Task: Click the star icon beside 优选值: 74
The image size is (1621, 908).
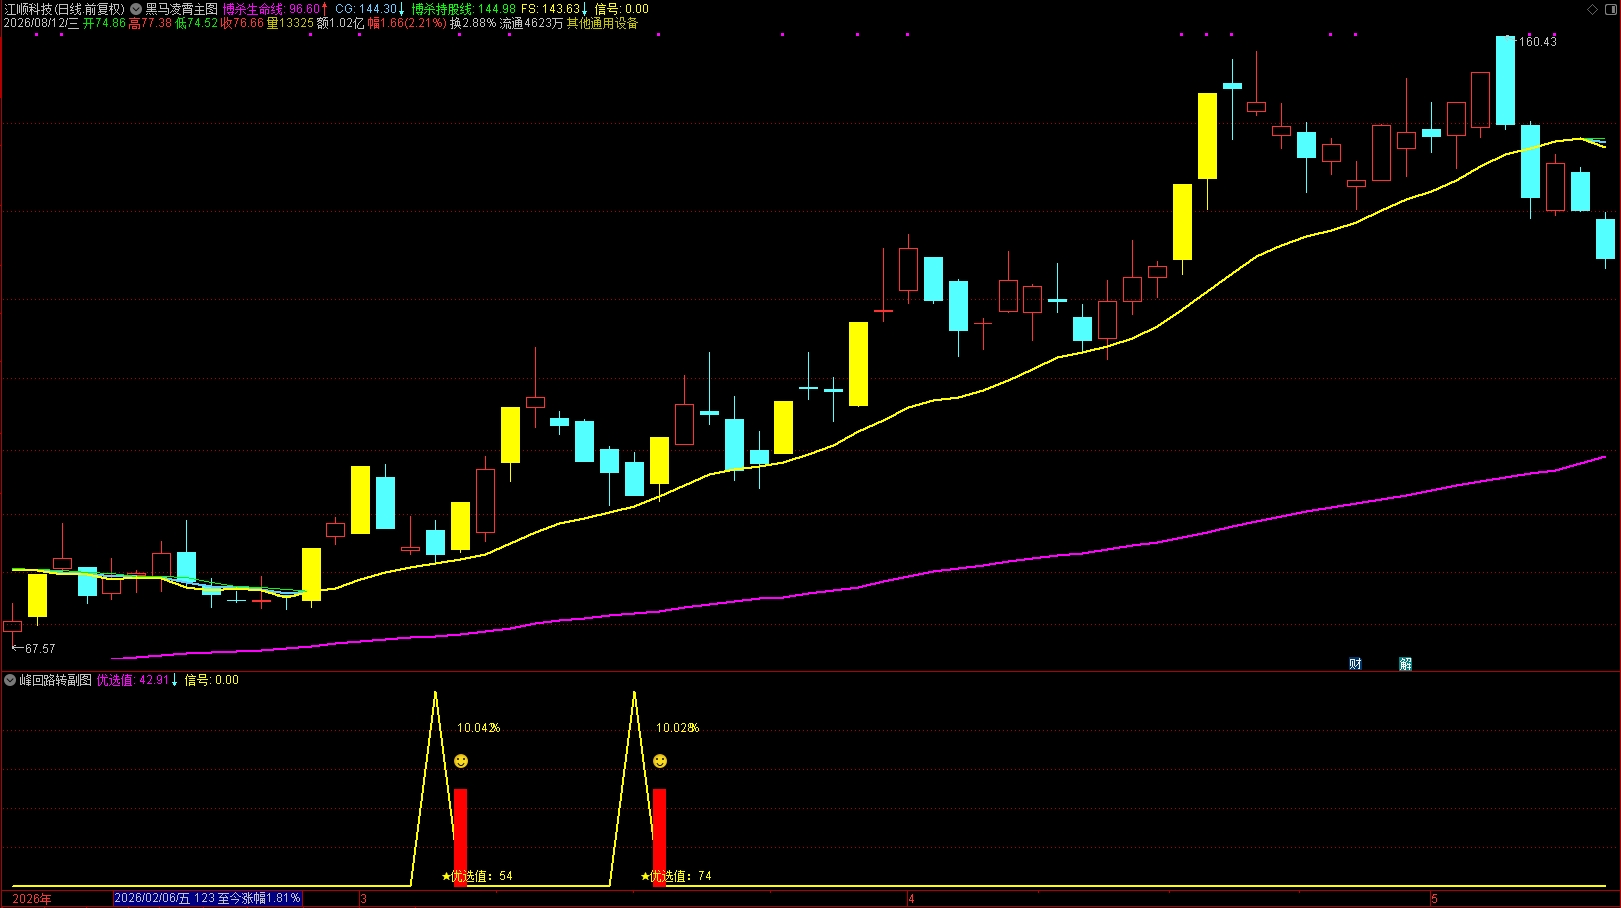Action: (646, 876)
